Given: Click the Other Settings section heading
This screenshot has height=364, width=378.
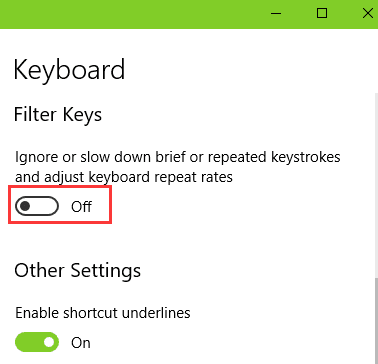Looking at the screenshot, I should coord(77,270).
